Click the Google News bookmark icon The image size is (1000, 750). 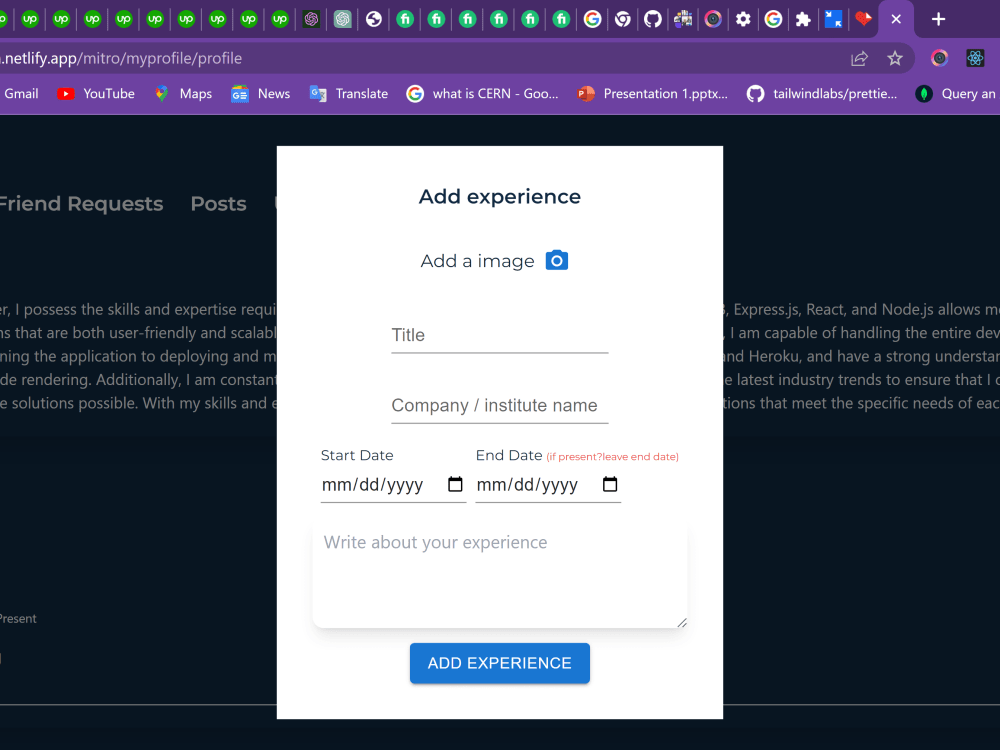tap(240, 94)
